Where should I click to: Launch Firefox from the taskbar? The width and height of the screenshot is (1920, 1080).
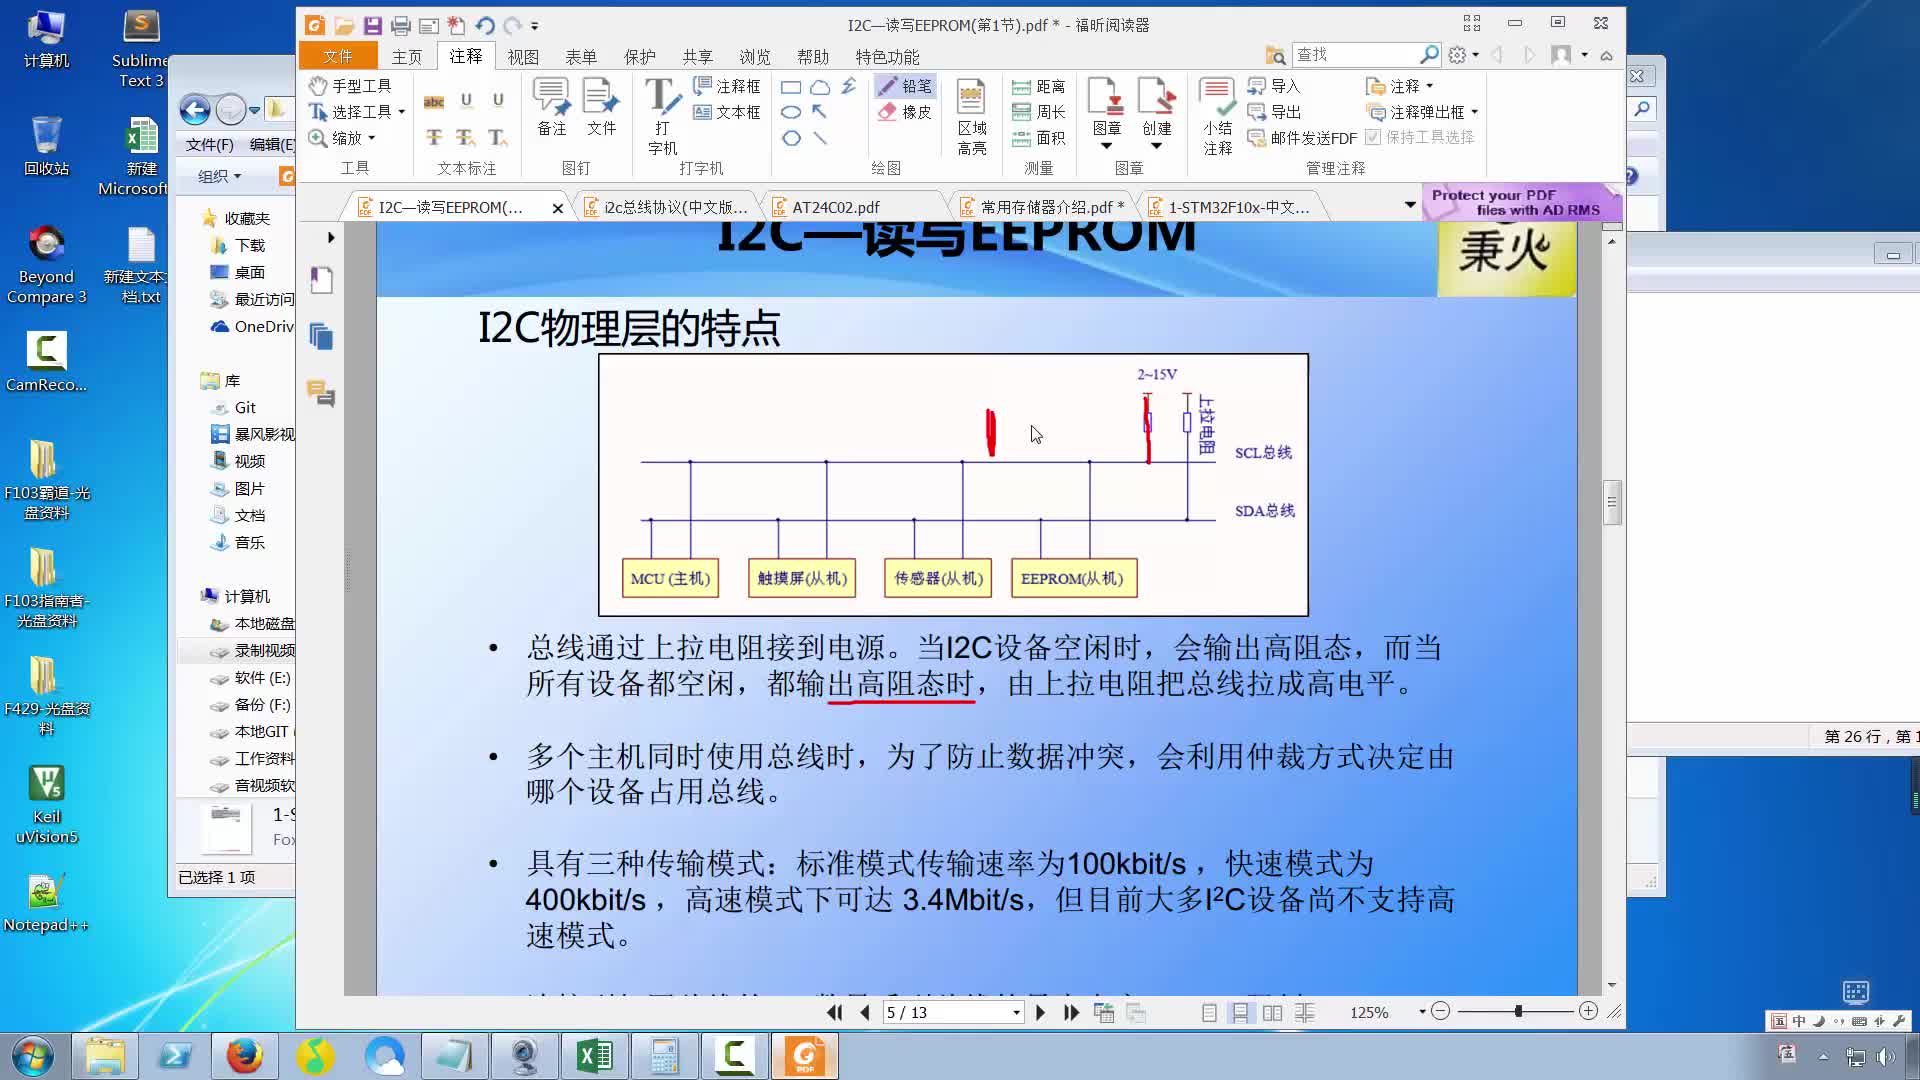point(244,1055)
